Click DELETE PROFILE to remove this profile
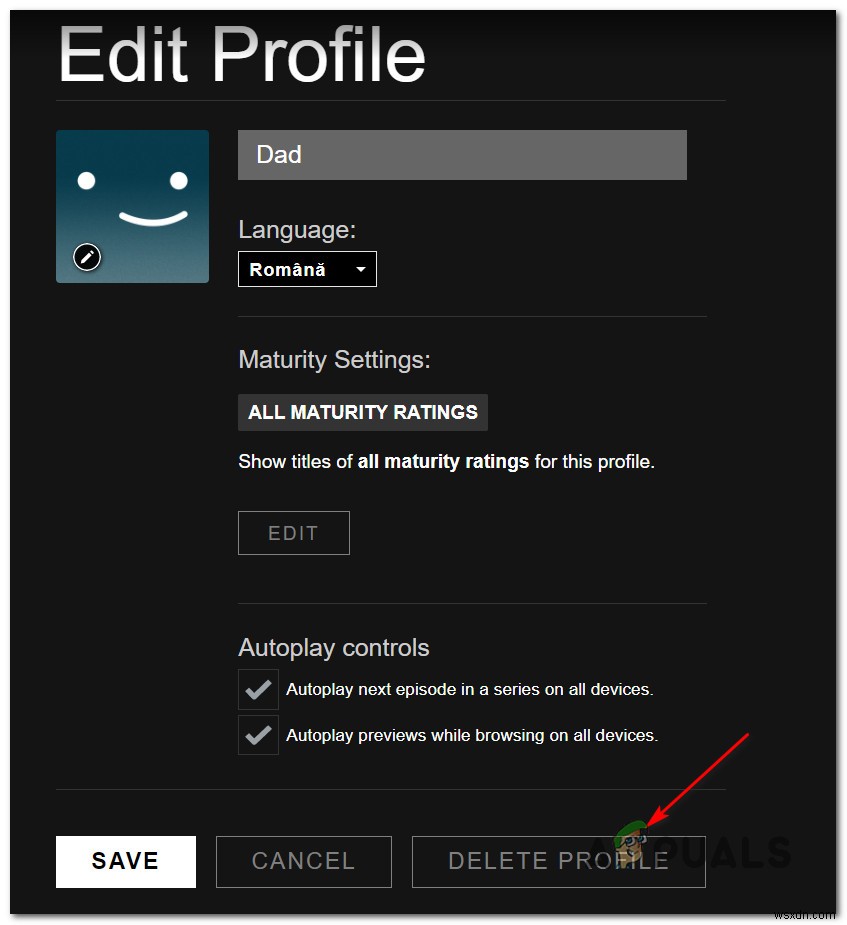Screen dimensions: 847x925 pyautogui.click(x=558, y=861)
